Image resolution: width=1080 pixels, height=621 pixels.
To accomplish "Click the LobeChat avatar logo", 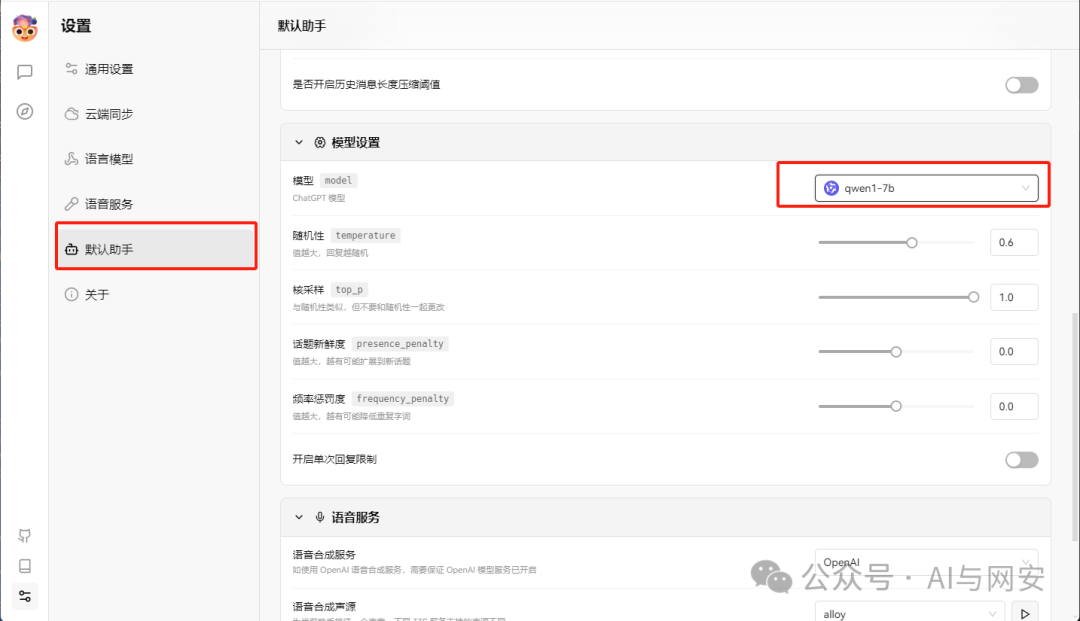I will 25,28.
